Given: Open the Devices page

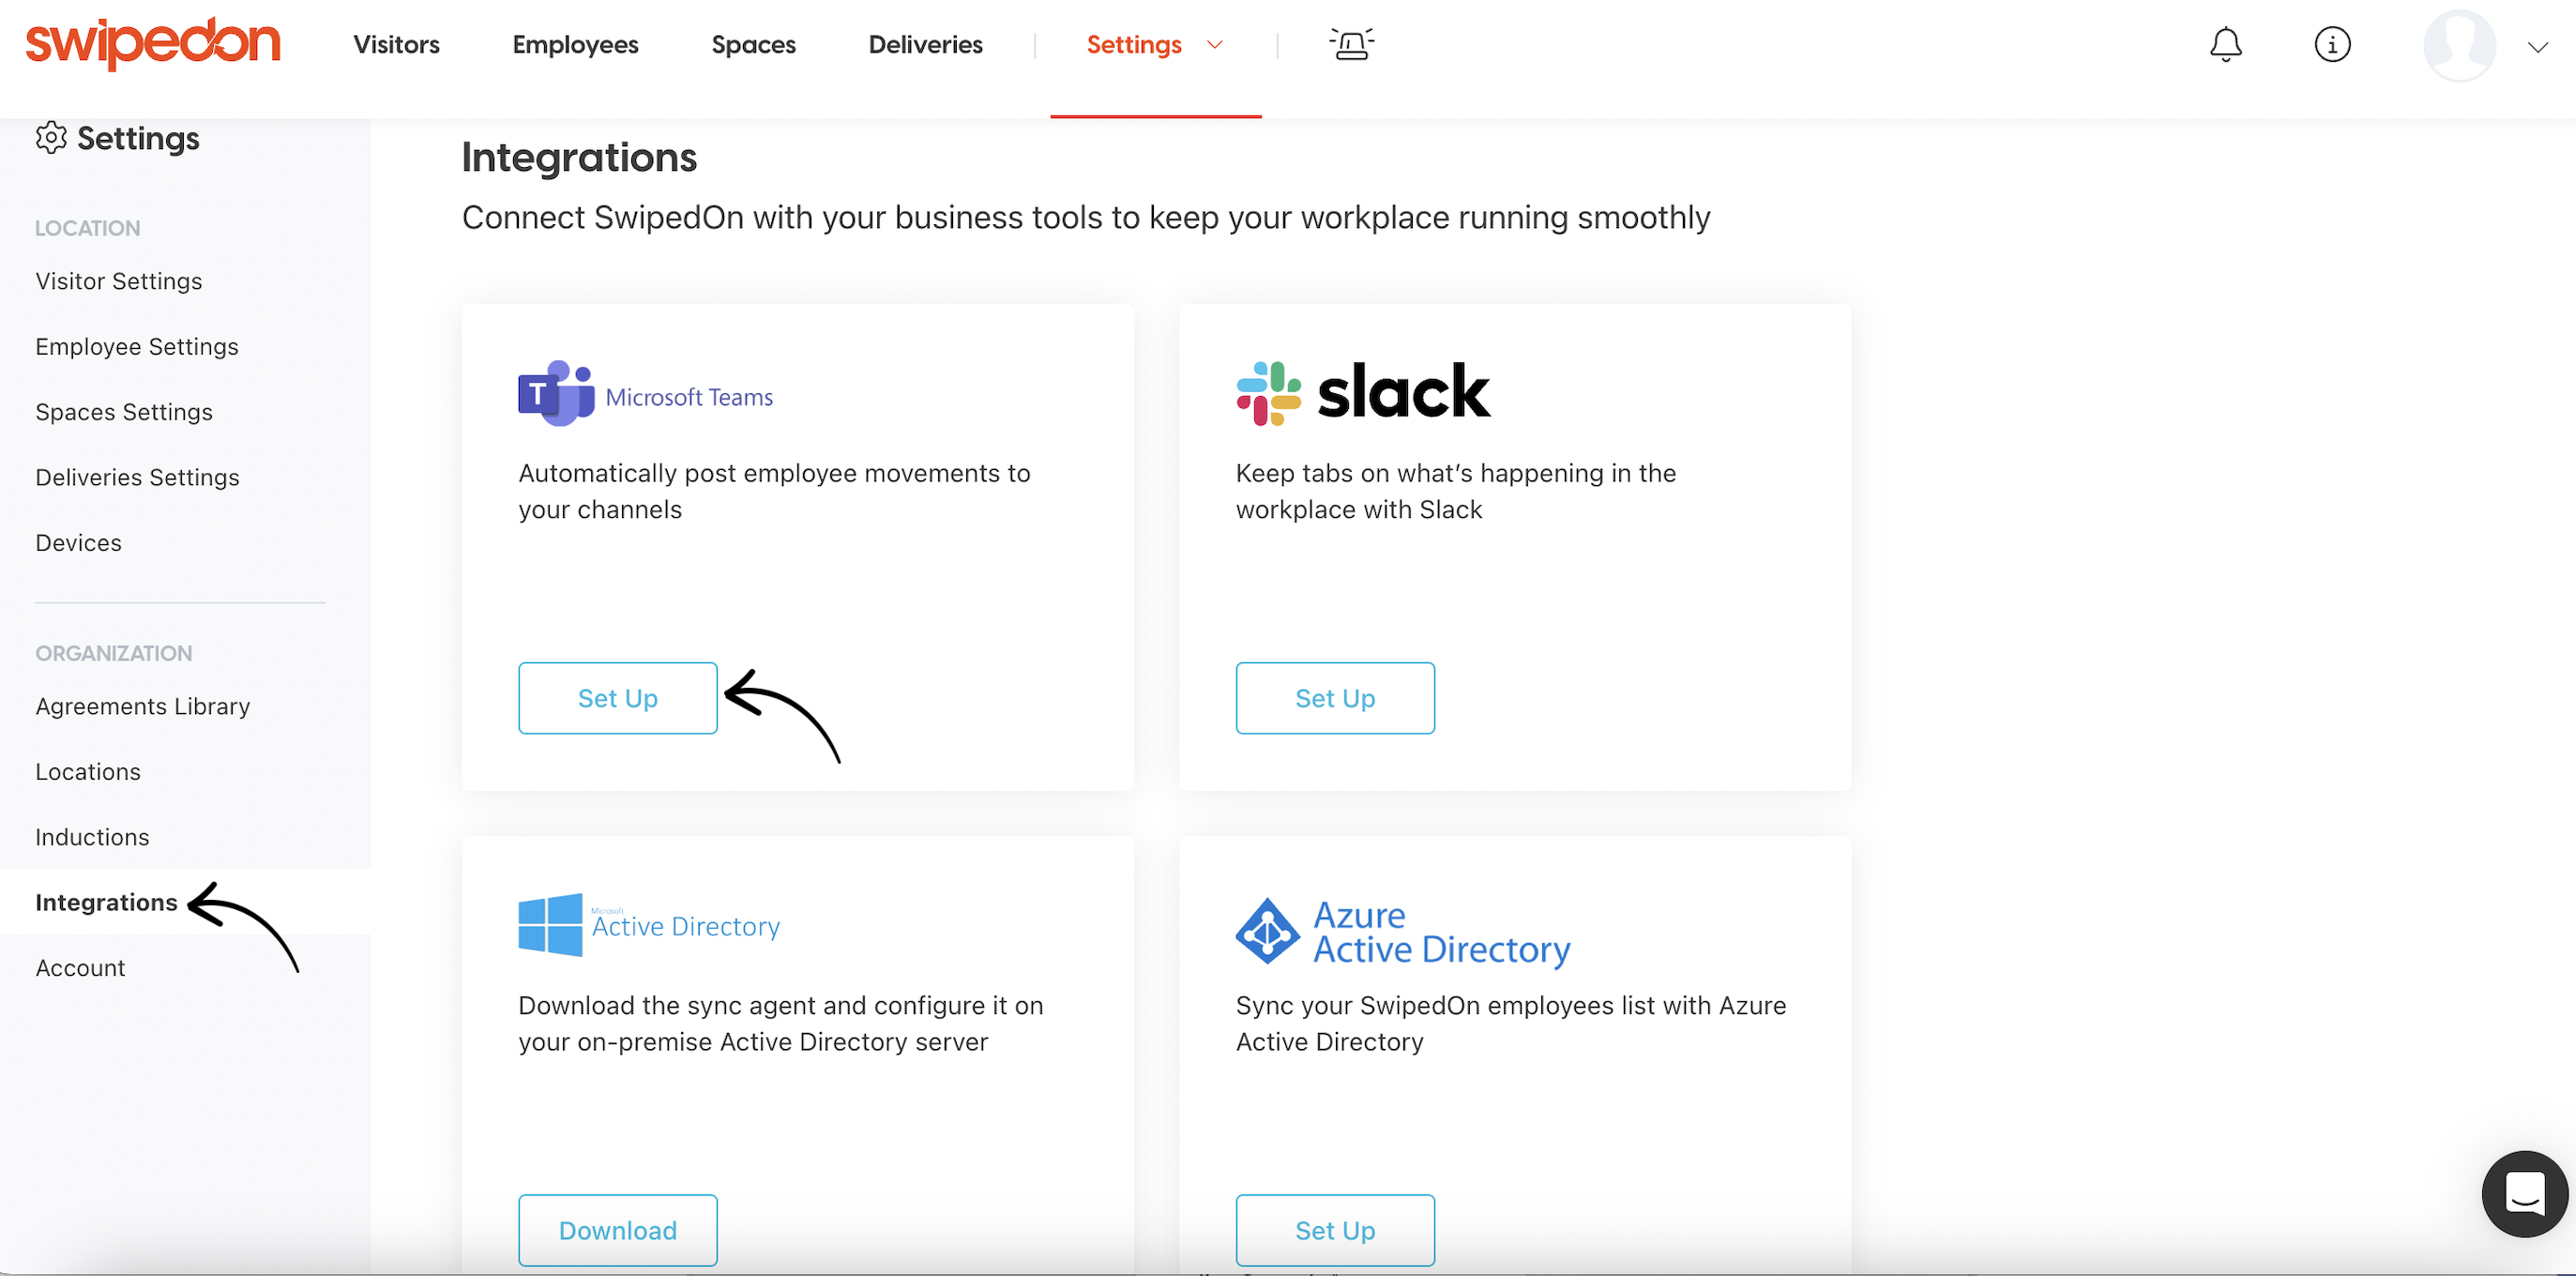Looking at the screenshot, I should coord(78,542).
